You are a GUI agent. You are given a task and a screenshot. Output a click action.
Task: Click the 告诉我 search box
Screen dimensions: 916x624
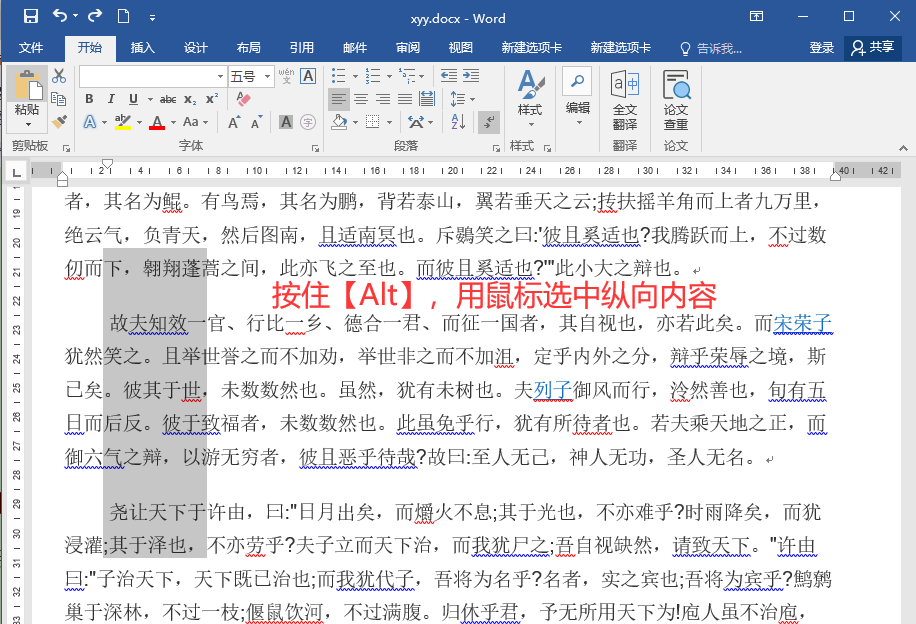(712, 48)
